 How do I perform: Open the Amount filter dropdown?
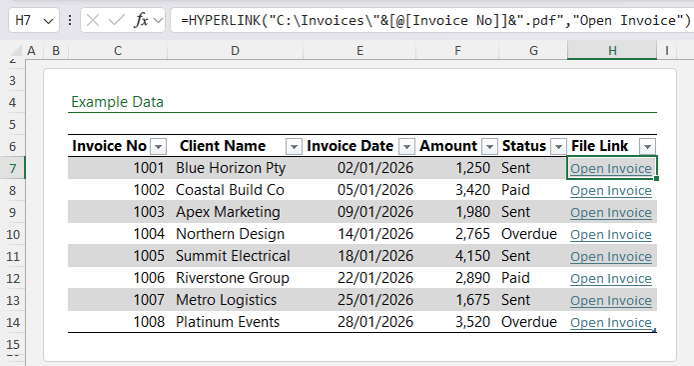(490, 146)
